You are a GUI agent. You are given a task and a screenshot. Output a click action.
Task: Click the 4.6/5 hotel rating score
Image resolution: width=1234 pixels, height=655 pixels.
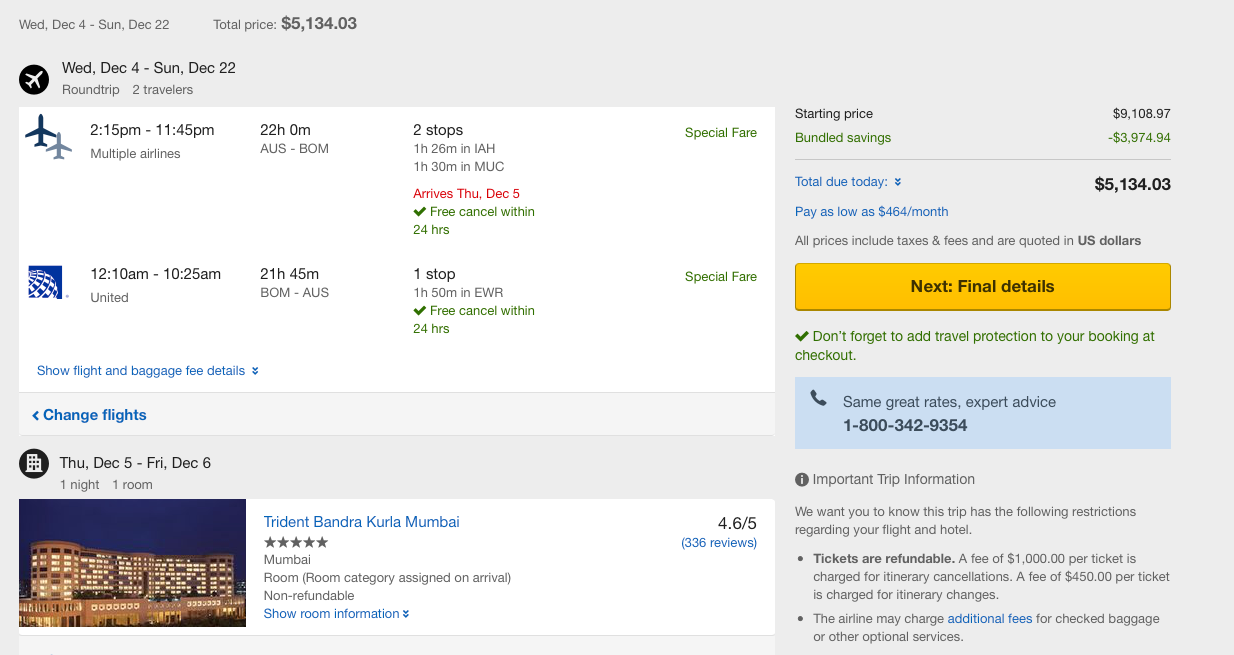(737, 523)
